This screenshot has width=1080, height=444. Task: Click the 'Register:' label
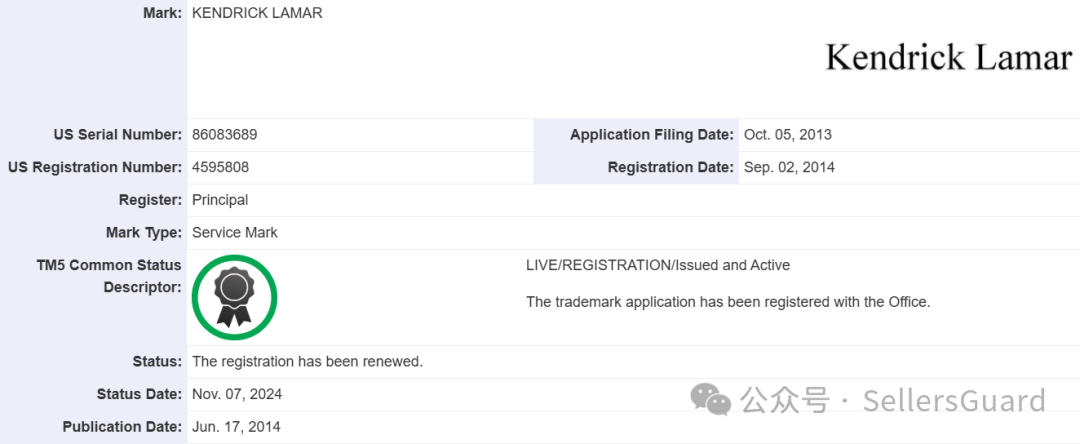pyautogui.click(x=151, y=200)
